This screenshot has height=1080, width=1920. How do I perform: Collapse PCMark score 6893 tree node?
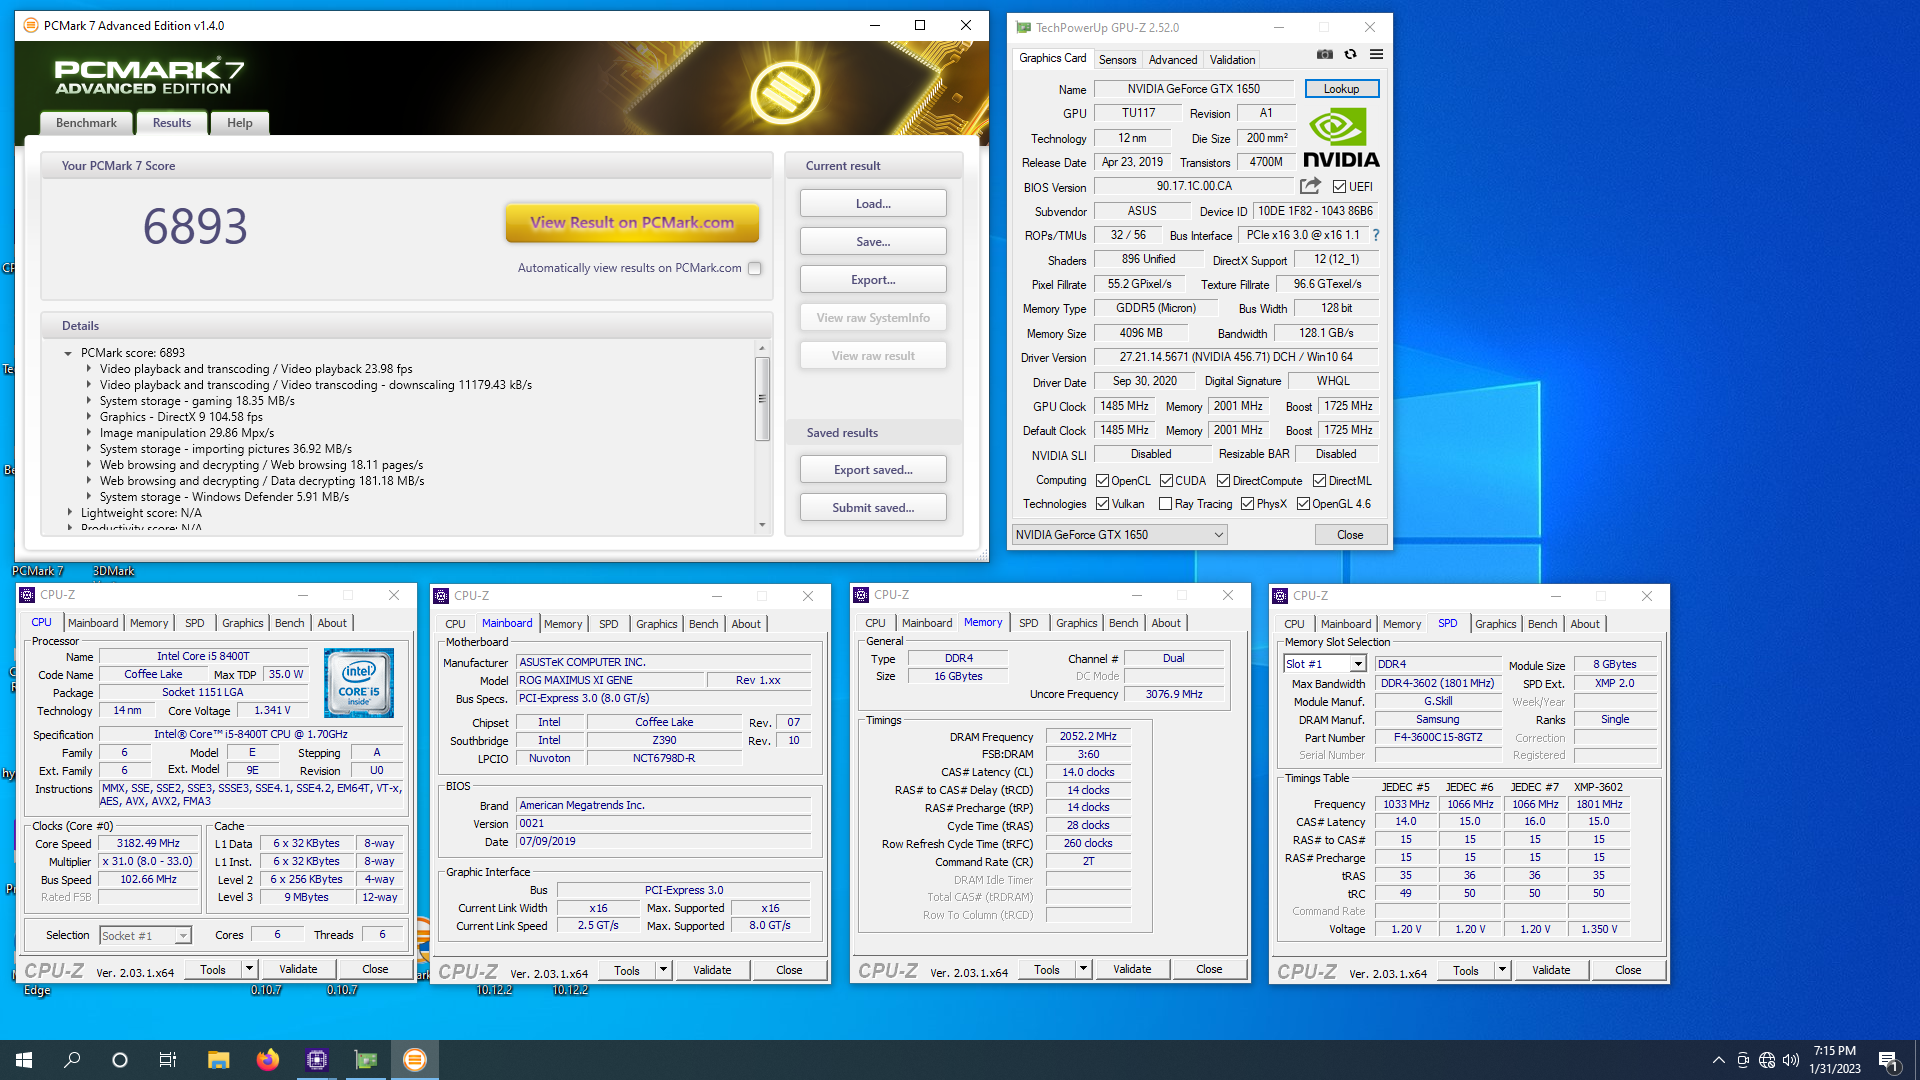[68, 353]
